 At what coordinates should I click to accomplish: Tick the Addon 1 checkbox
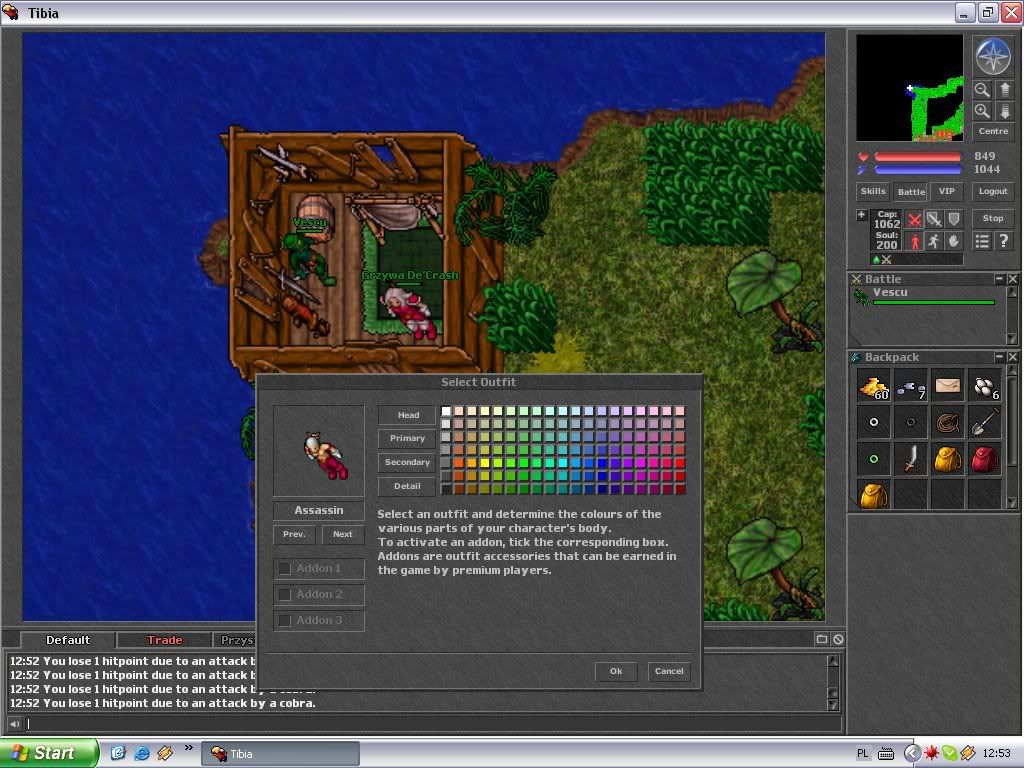coord(285,569)
